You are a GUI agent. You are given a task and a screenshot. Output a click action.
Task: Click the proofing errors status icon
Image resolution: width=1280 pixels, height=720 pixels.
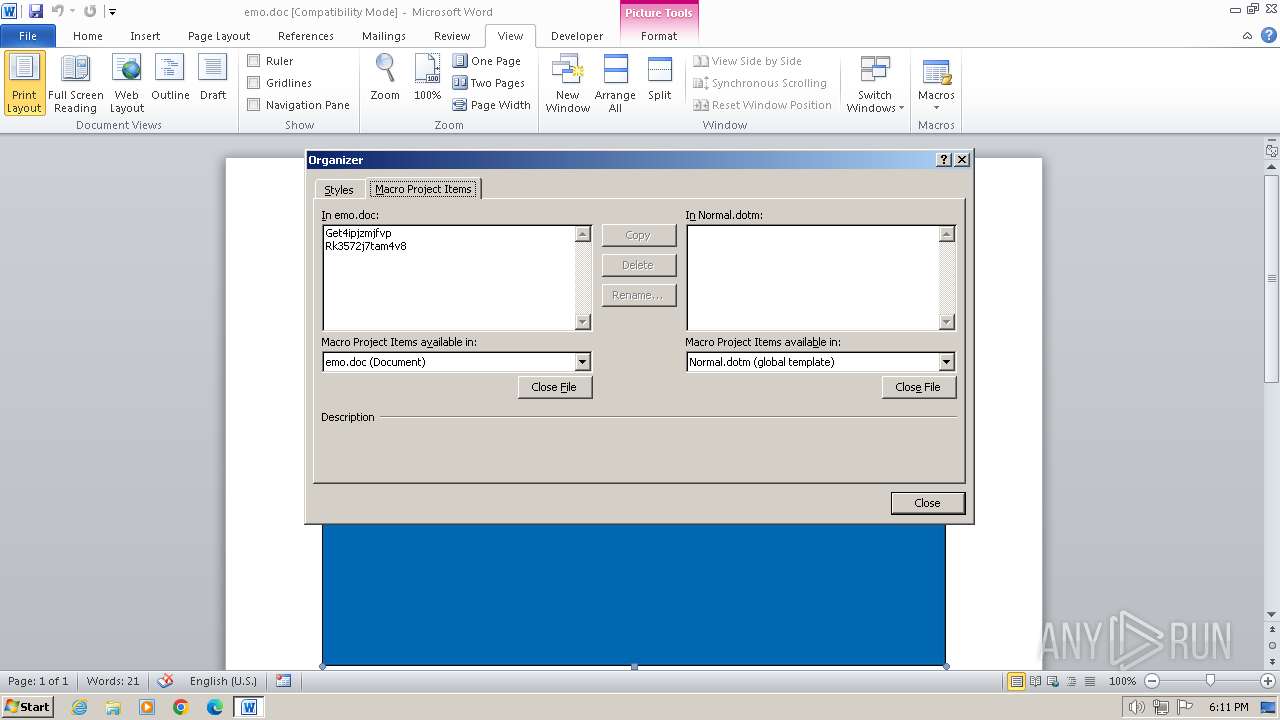166,681
